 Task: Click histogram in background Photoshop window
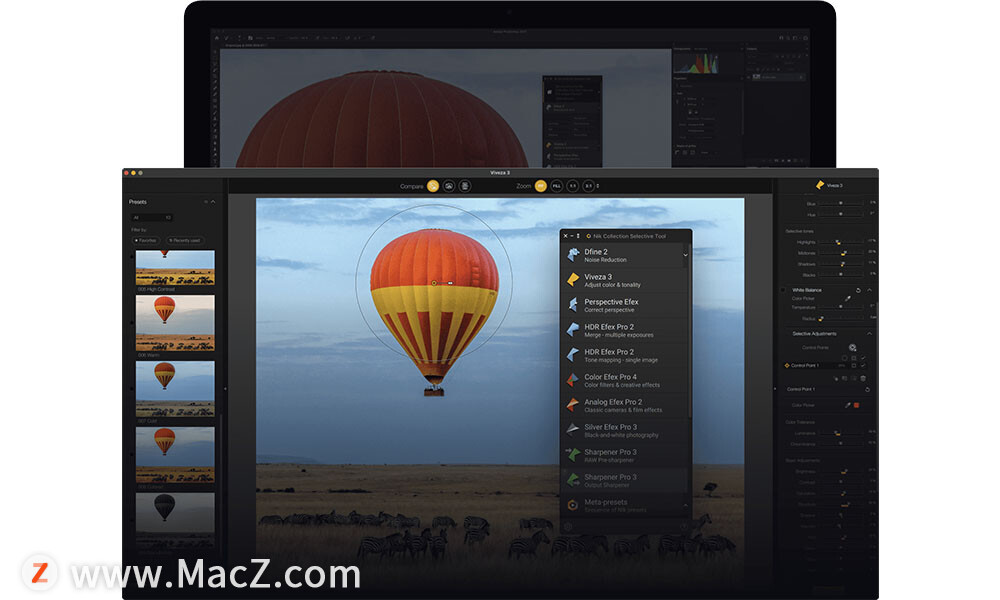(696, 64)
